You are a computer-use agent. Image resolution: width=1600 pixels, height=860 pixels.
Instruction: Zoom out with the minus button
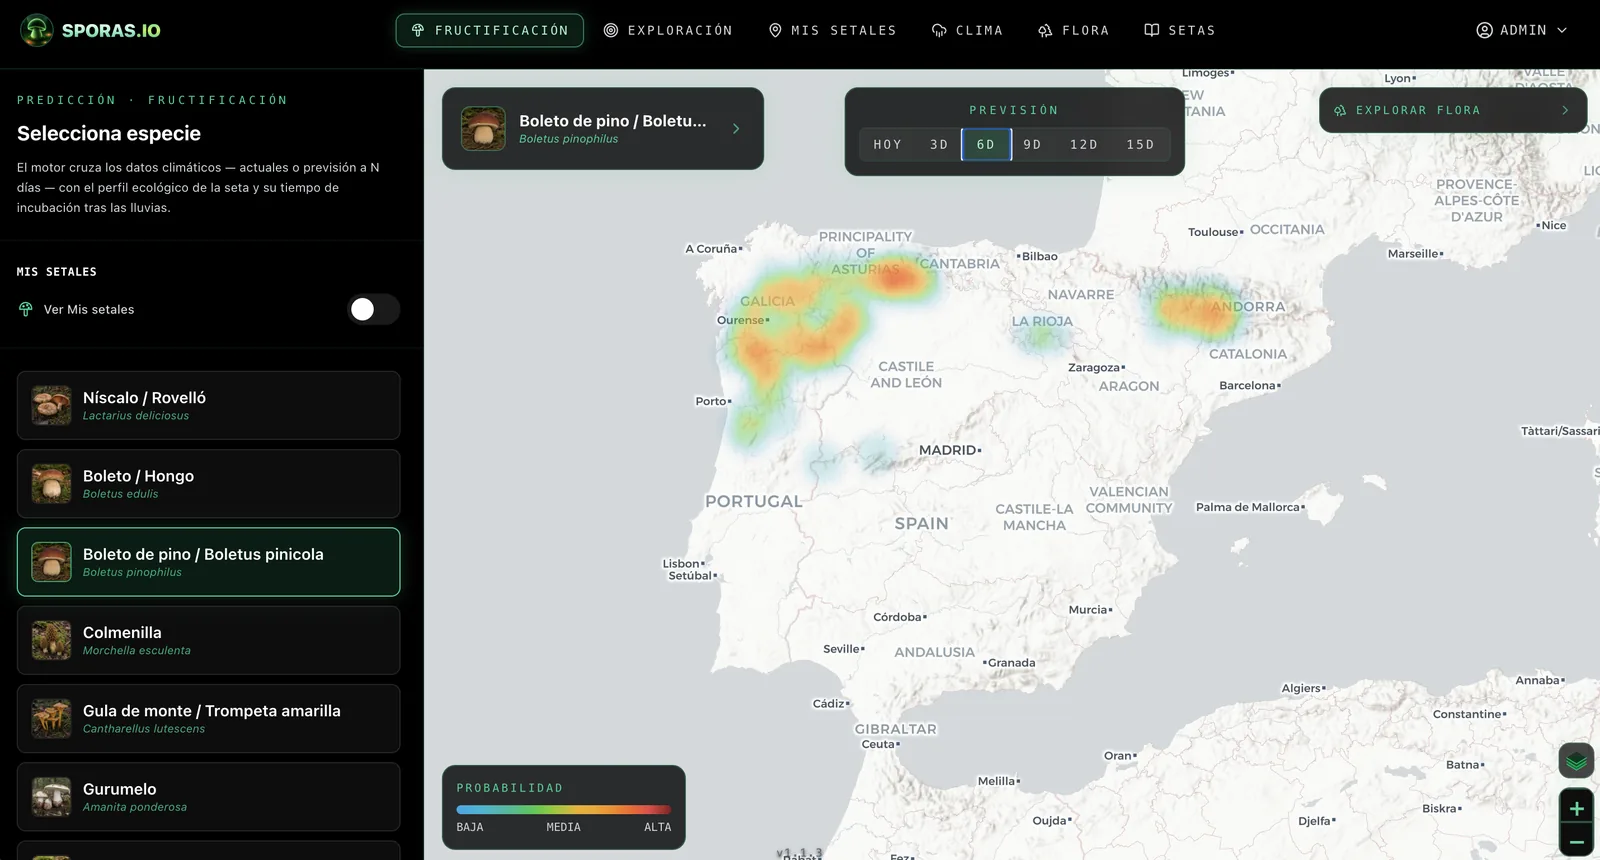tap(1576, 842)
